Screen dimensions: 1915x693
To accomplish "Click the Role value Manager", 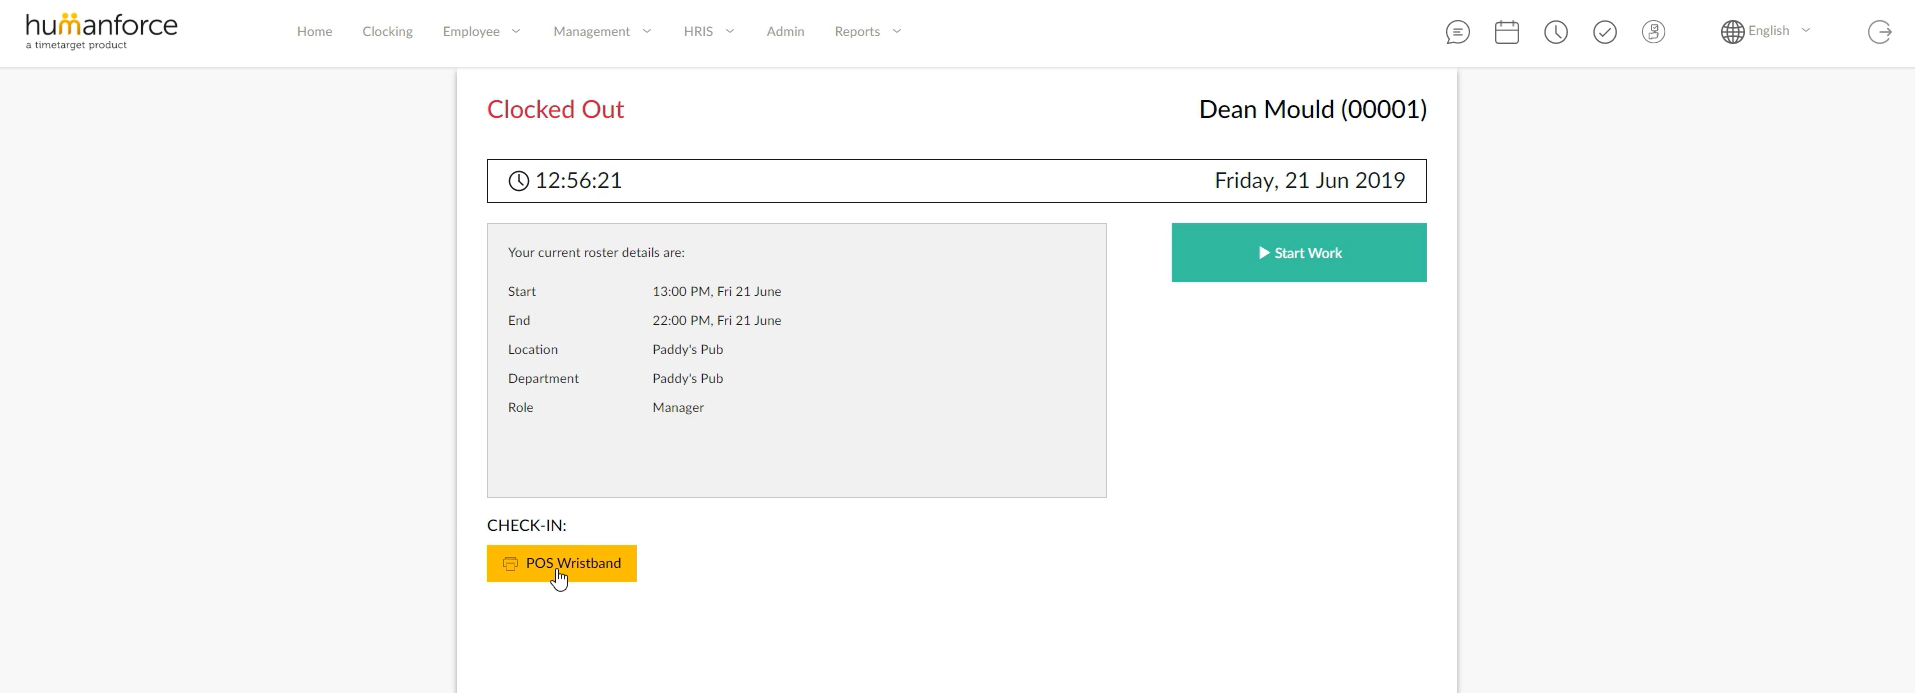I will click(678, 408).
